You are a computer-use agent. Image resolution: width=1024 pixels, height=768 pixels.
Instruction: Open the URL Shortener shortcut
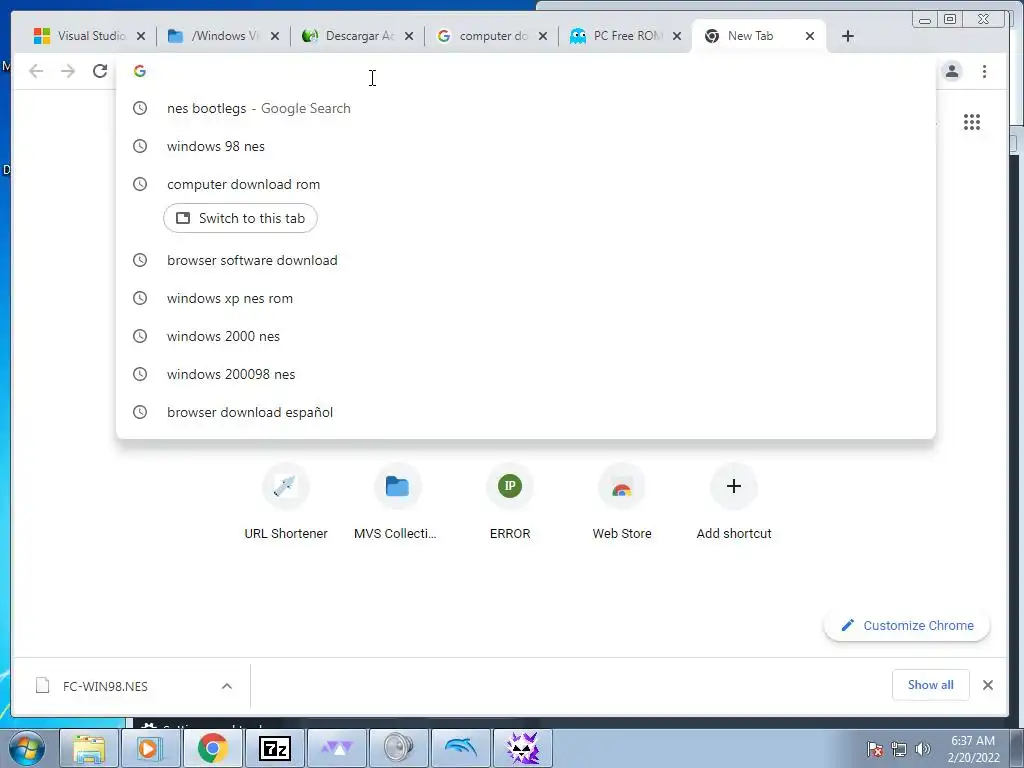286,502
